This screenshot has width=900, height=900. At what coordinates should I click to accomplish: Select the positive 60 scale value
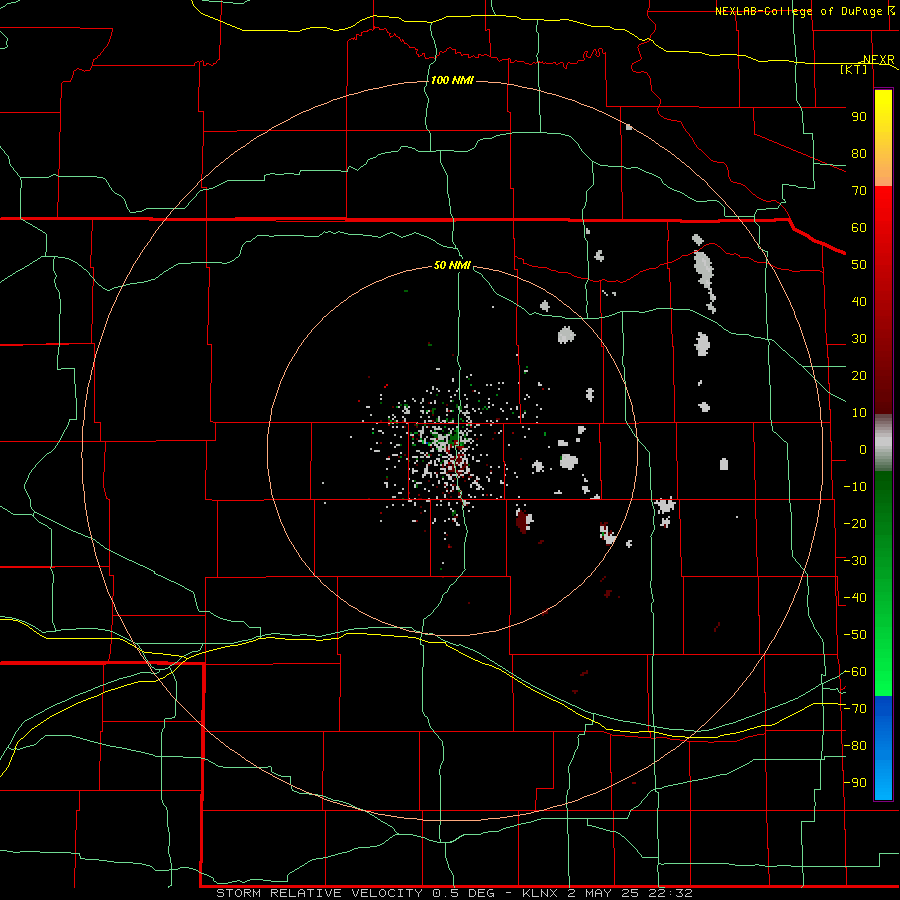click(x=859, y=227)
